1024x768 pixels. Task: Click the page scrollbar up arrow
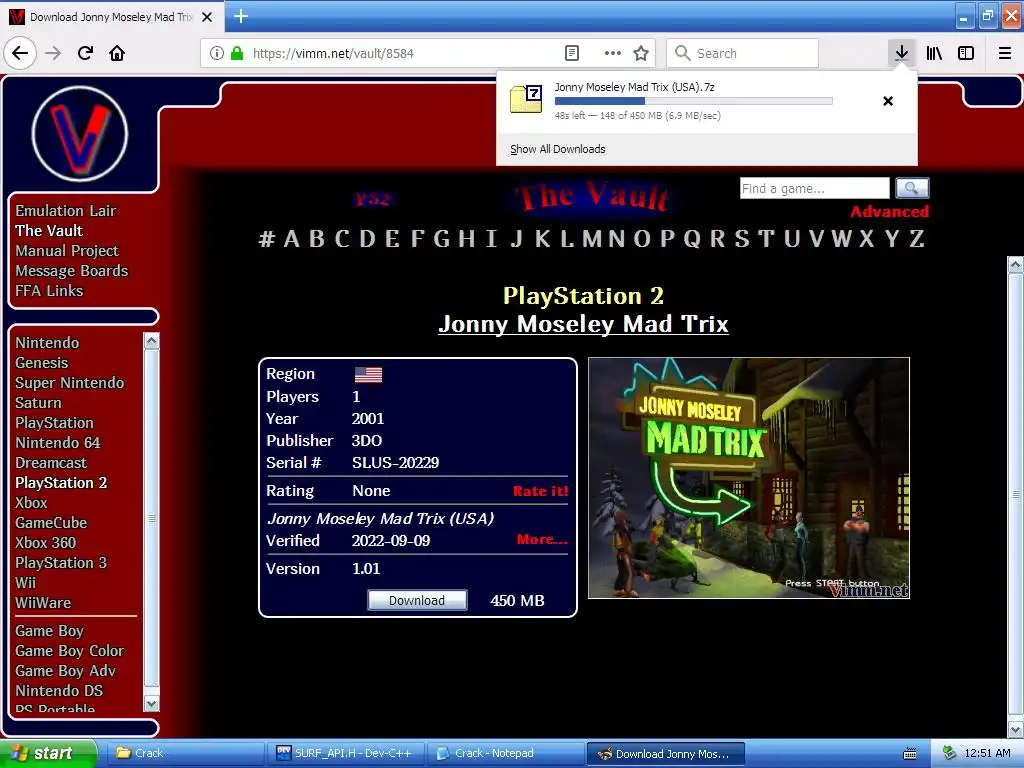coord(1016,264)
